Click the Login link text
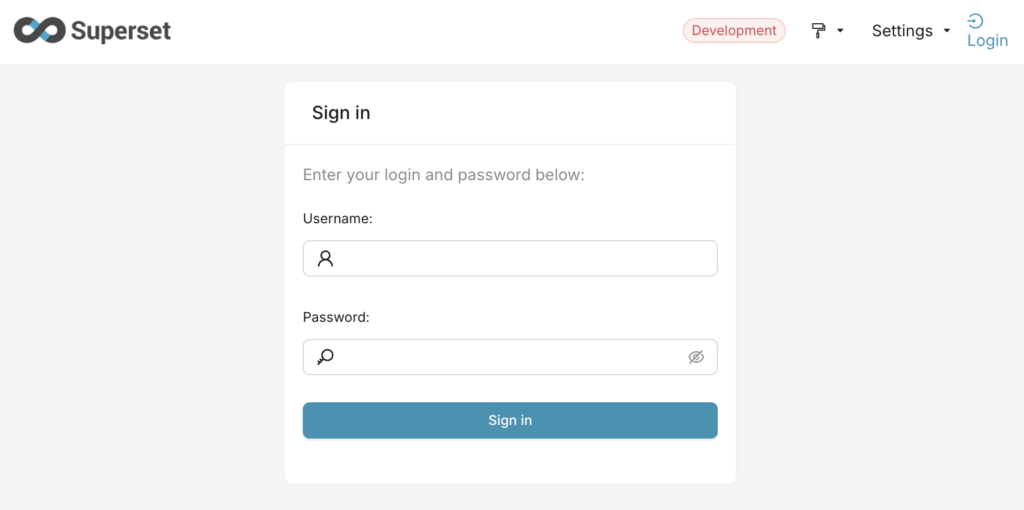Viewport: 1024px width, 510px height. click(987, 41)
